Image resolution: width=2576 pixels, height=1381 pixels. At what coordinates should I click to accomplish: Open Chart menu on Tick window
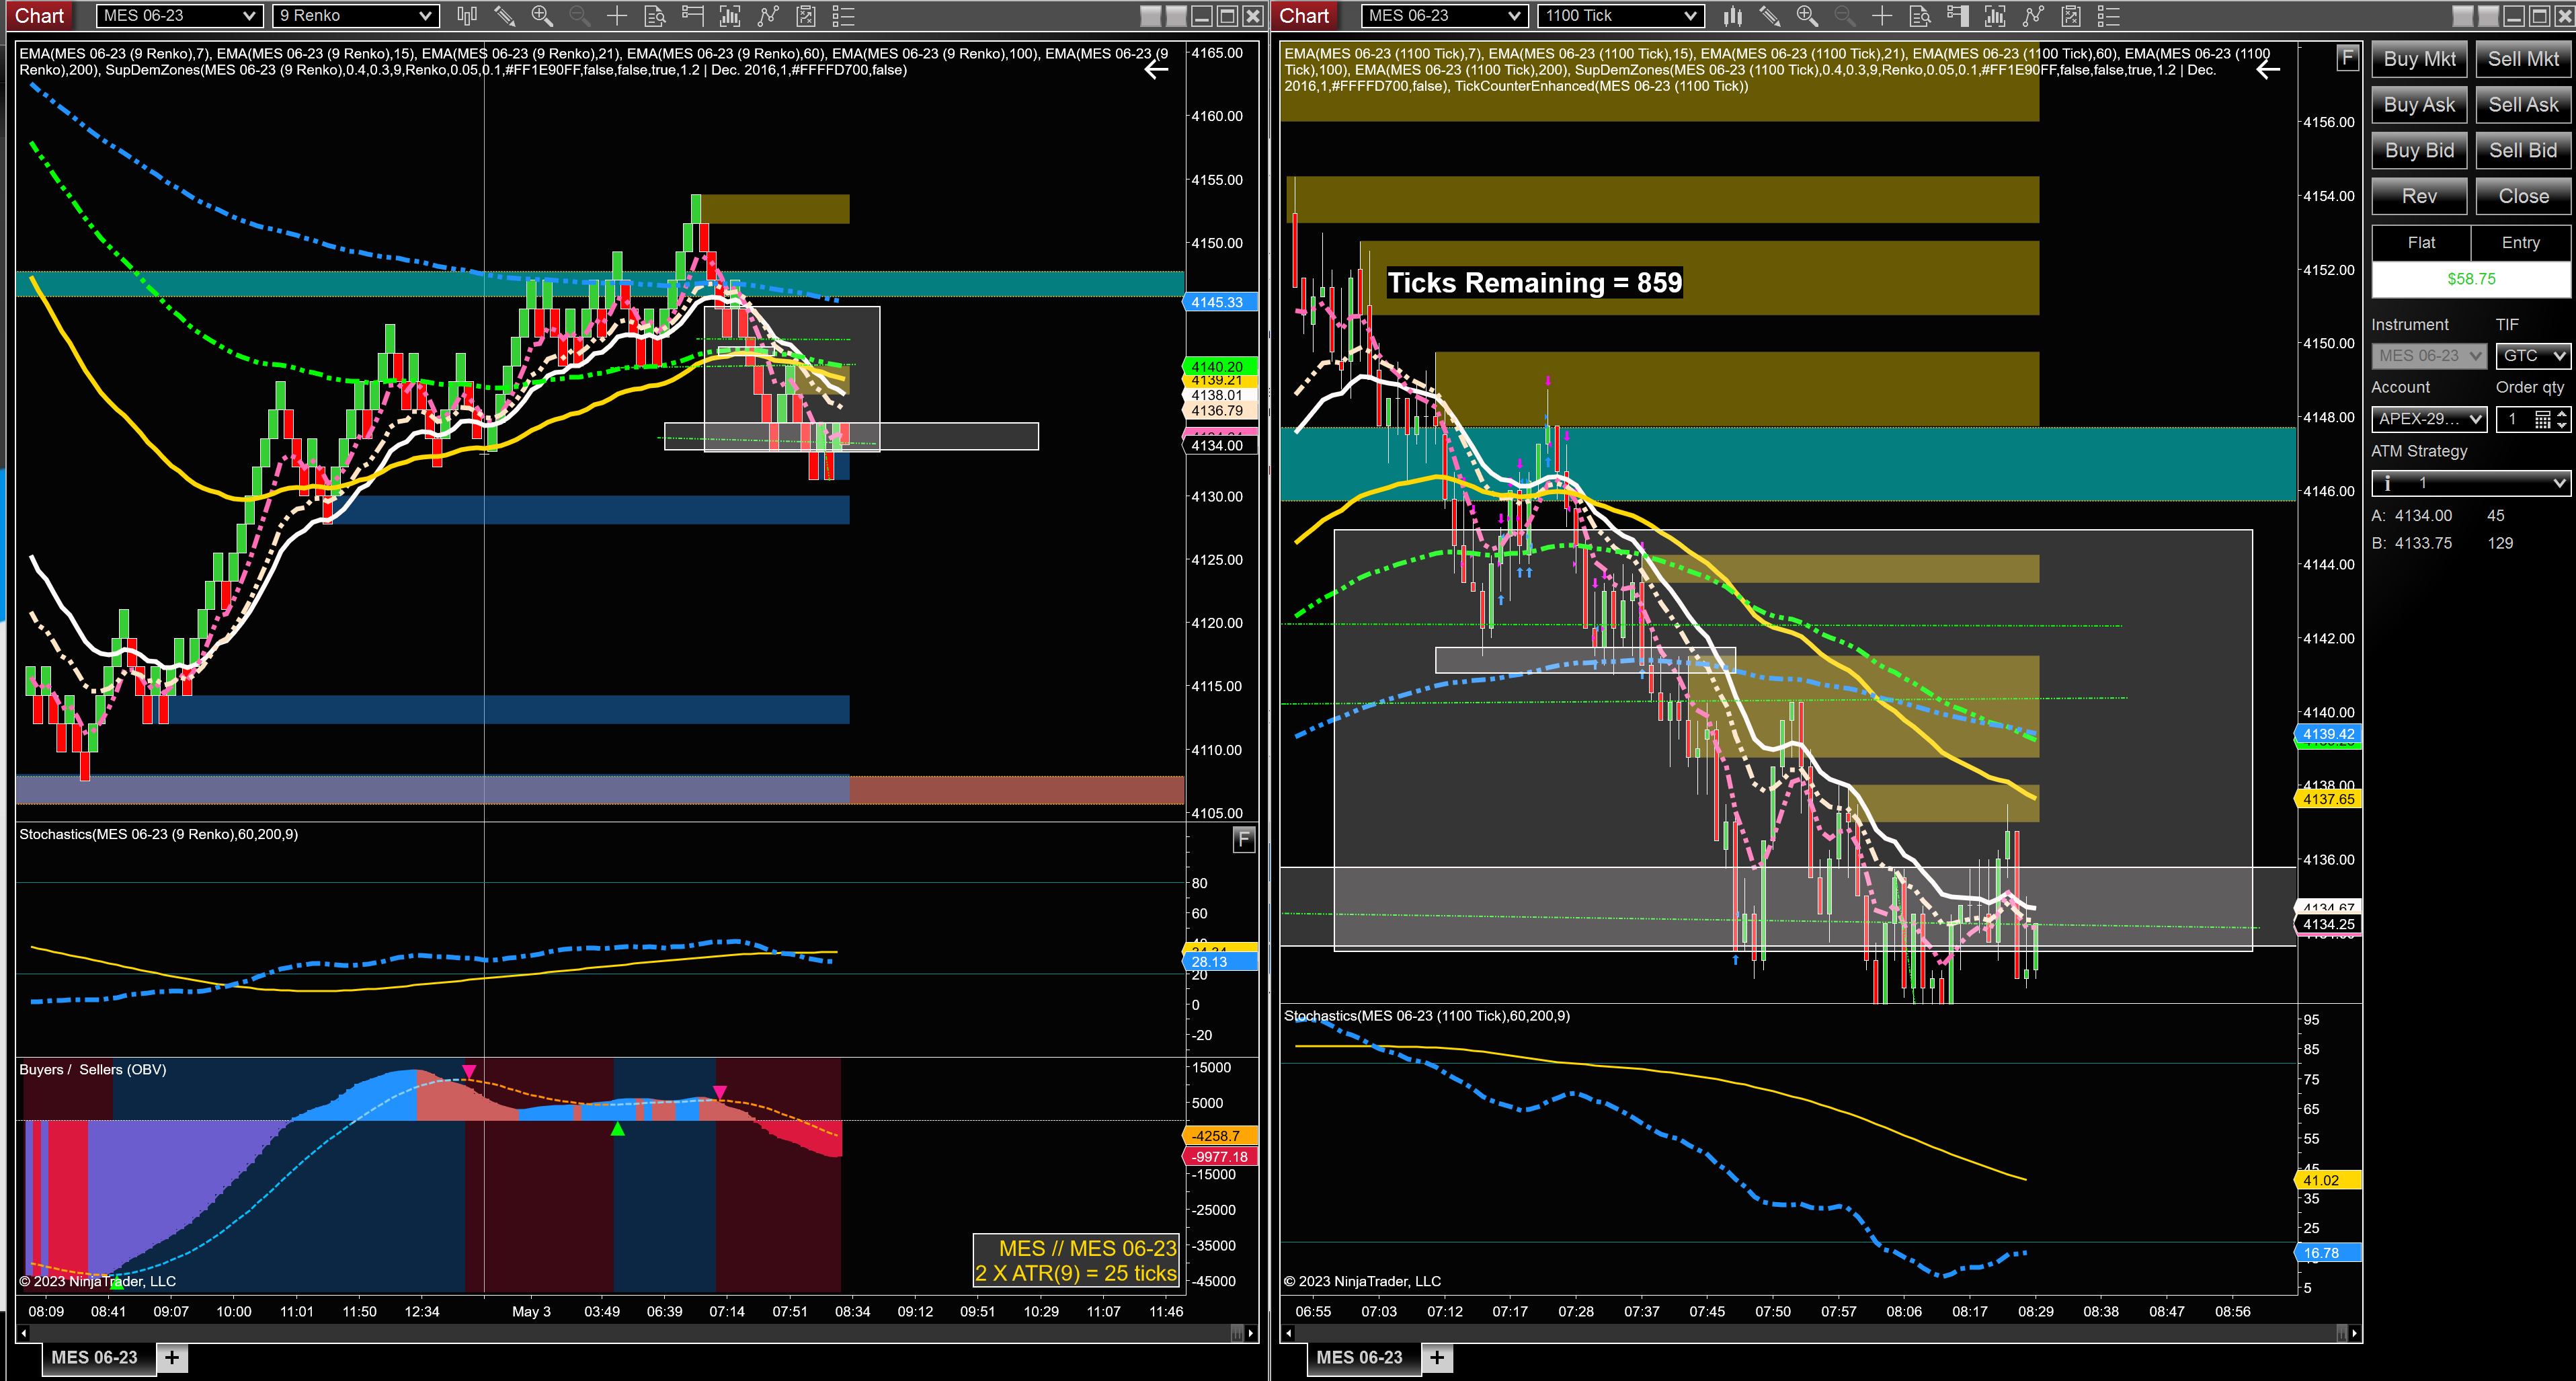click(1305, 15)
